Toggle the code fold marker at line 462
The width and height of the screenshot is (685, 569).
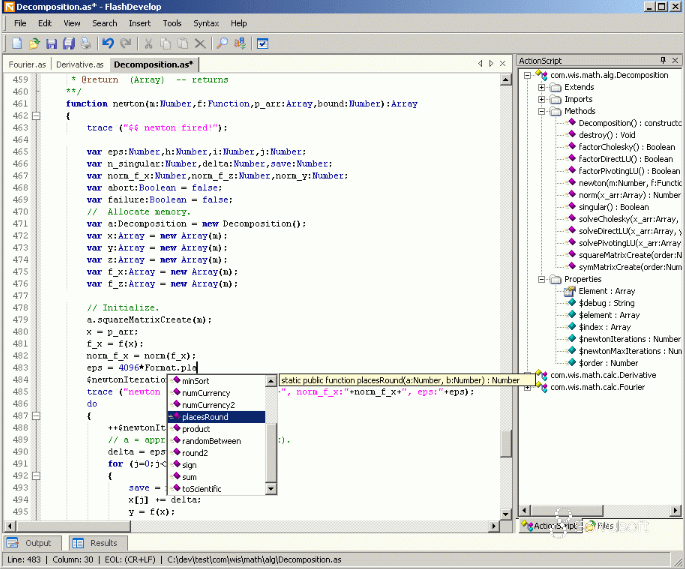(38, 116)
